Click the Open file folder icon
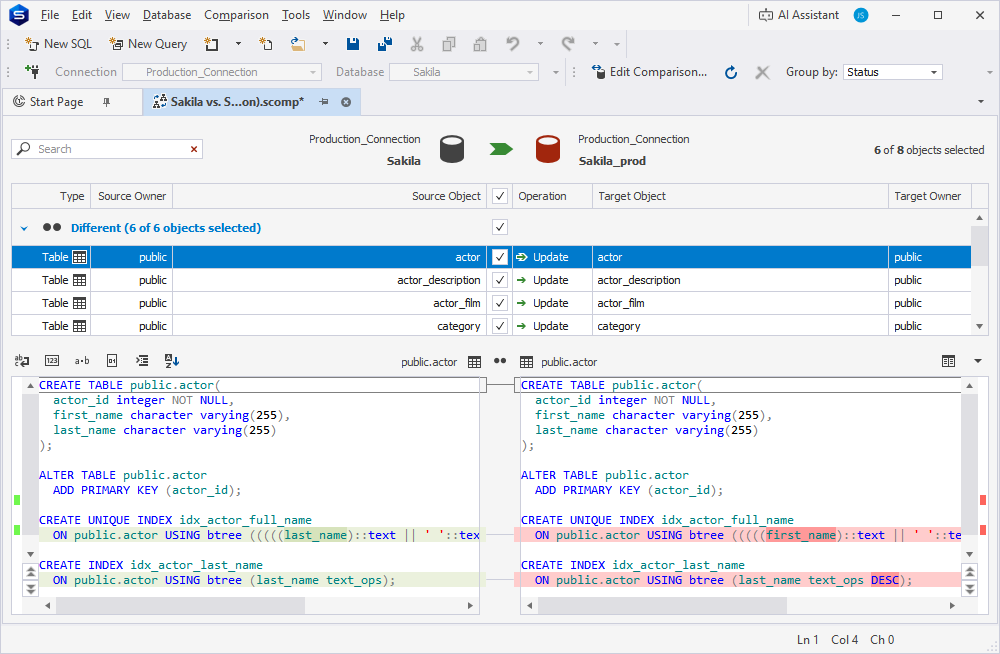Screen dimensions: 1000x654 coord(298,44)
